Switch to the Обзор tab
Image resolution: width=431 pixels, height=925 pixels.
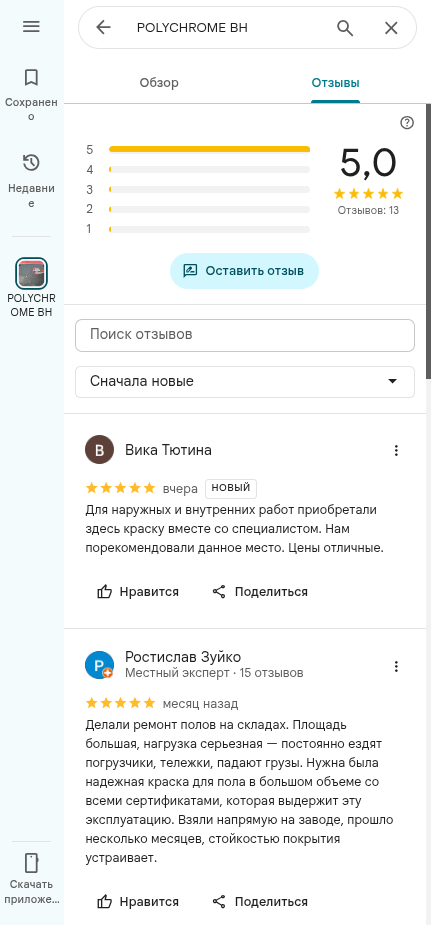[159, 83]
